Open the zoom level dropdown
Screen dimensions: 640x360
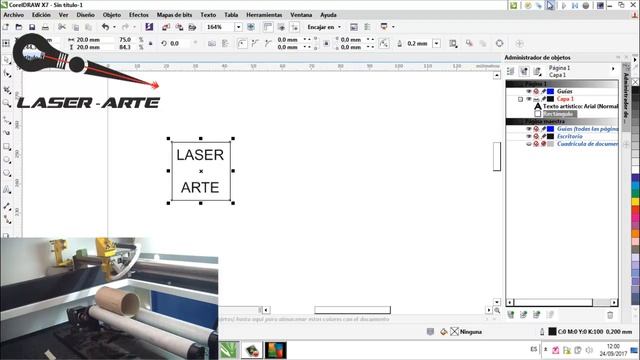click(x=238, y=27)
